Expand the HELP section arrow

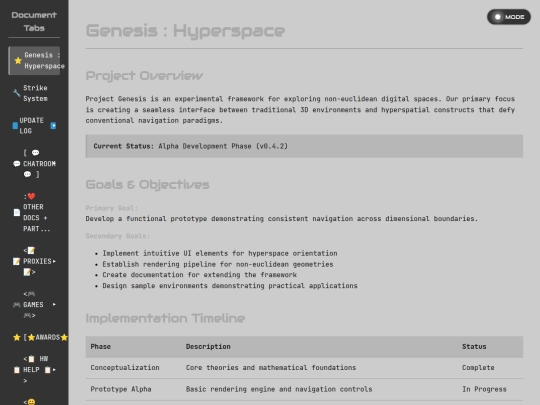coord(54,370)
